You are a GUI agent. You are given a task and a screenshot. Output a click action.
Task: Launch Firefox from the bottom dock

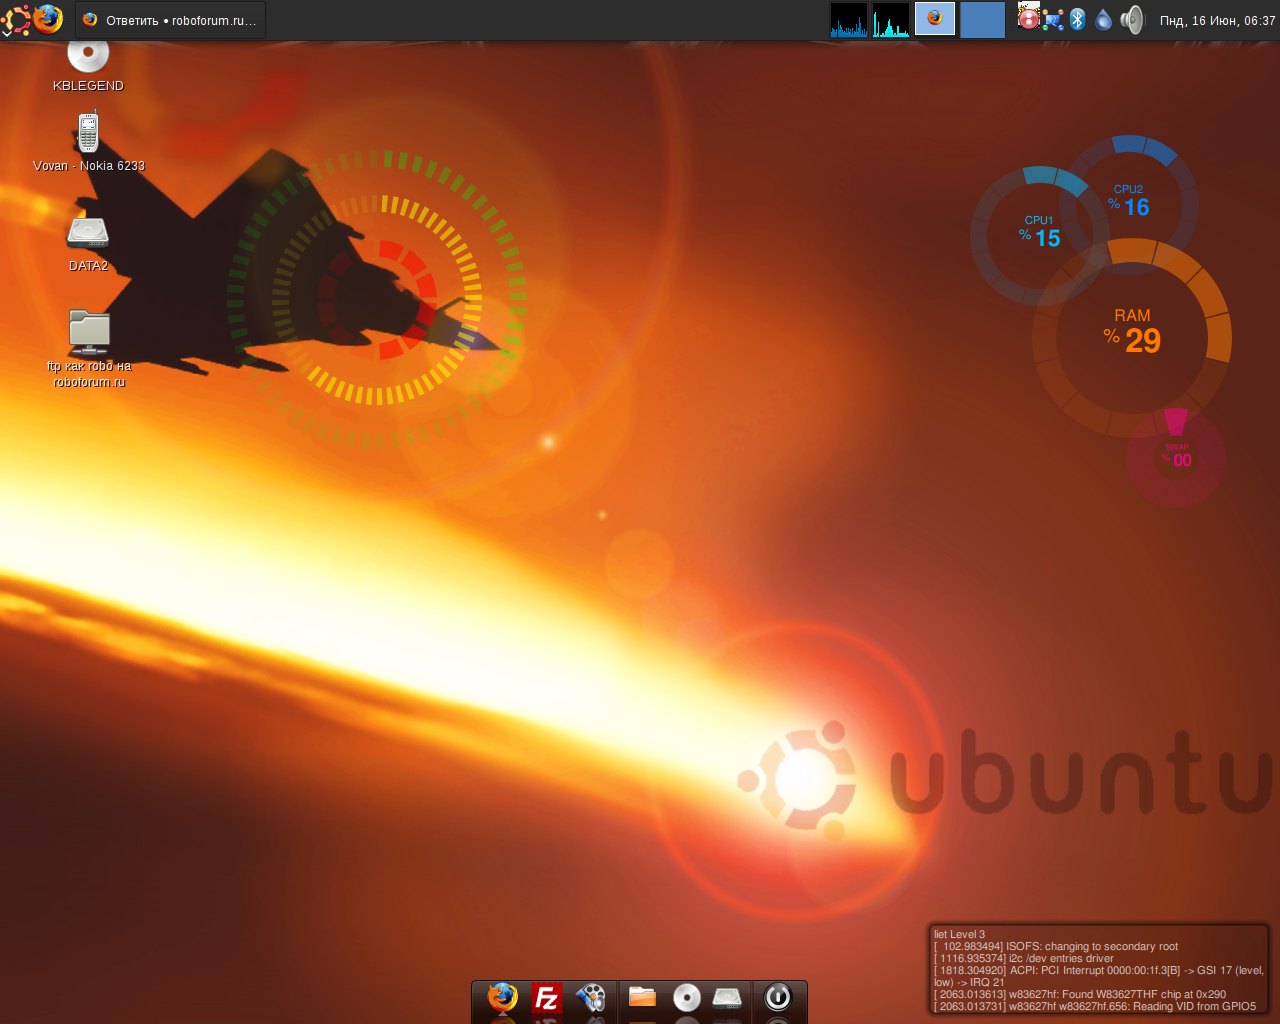point(502,998)
